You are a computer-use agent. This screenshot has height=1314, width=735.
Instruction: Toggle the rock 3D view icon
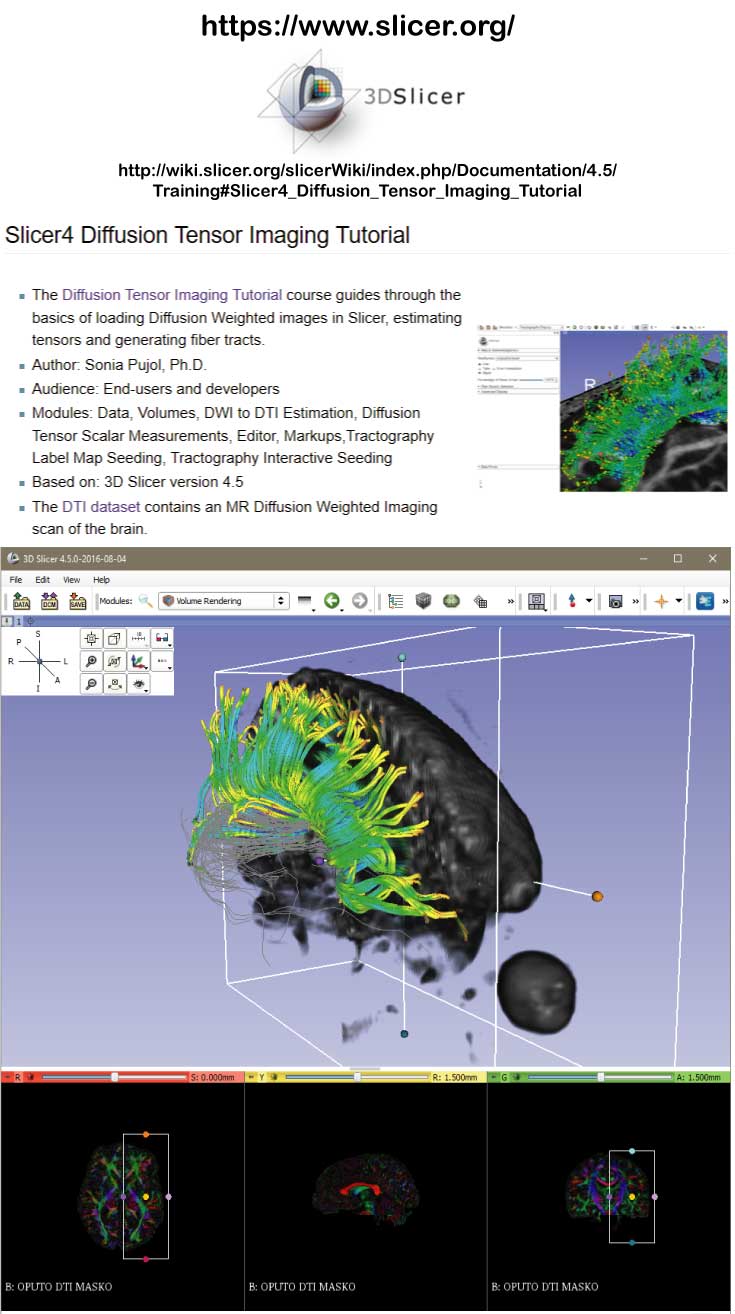[114, 684]
